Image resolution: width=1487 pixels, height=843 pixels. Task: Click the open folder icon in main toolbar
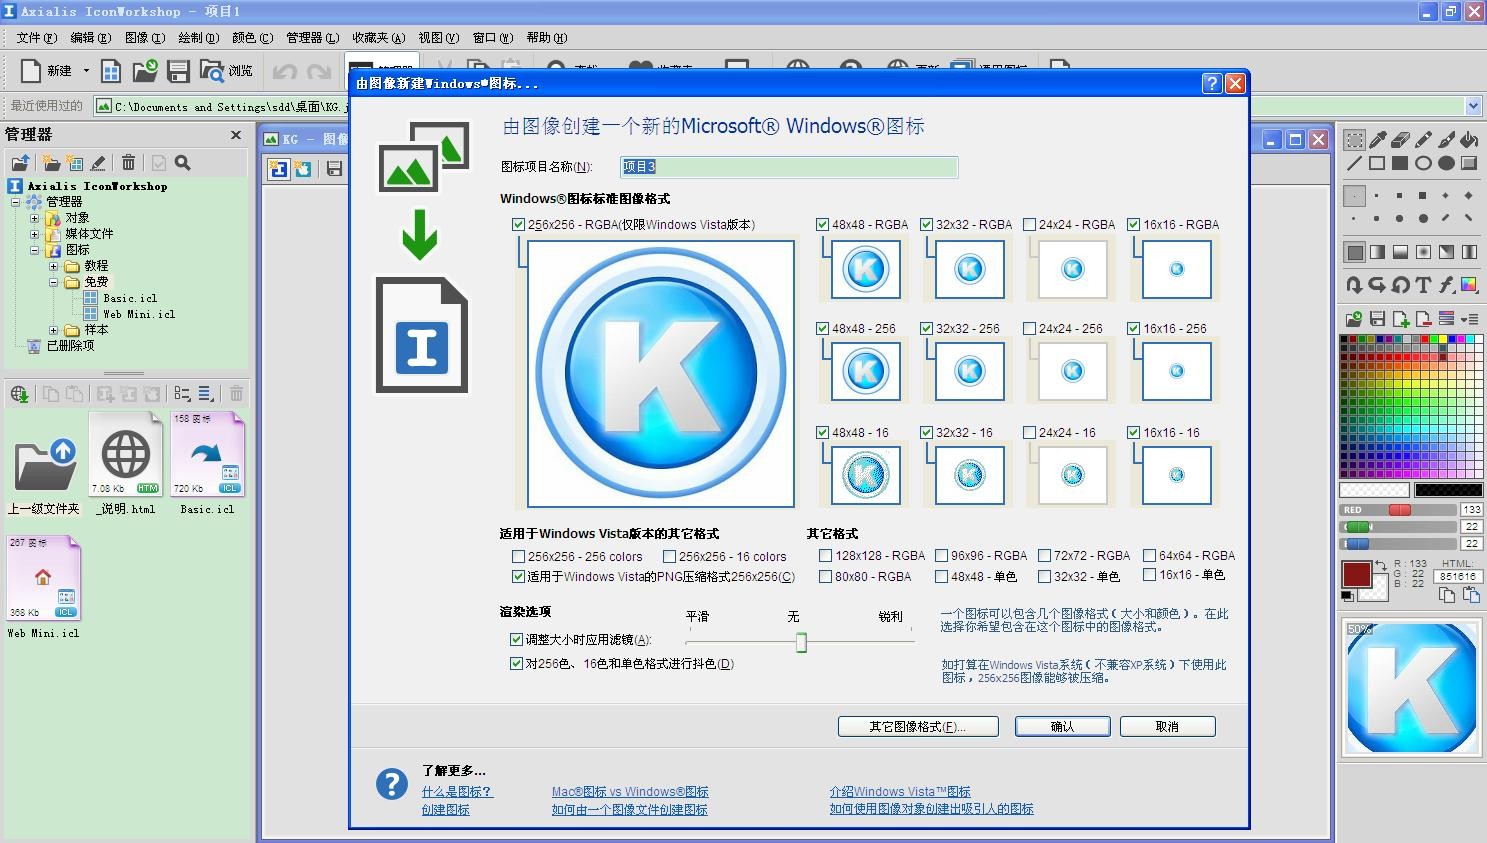(x=145, y=71)
